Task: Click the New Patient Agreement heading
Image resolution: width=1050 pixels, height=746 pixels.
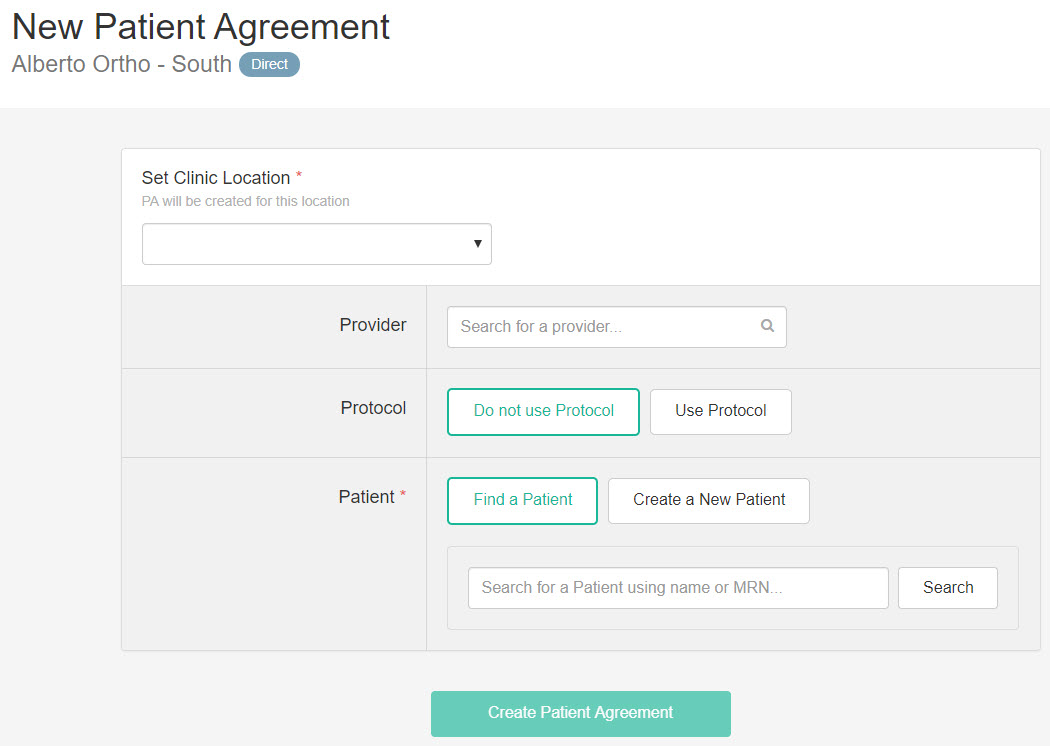Action: tap(201, 27)
